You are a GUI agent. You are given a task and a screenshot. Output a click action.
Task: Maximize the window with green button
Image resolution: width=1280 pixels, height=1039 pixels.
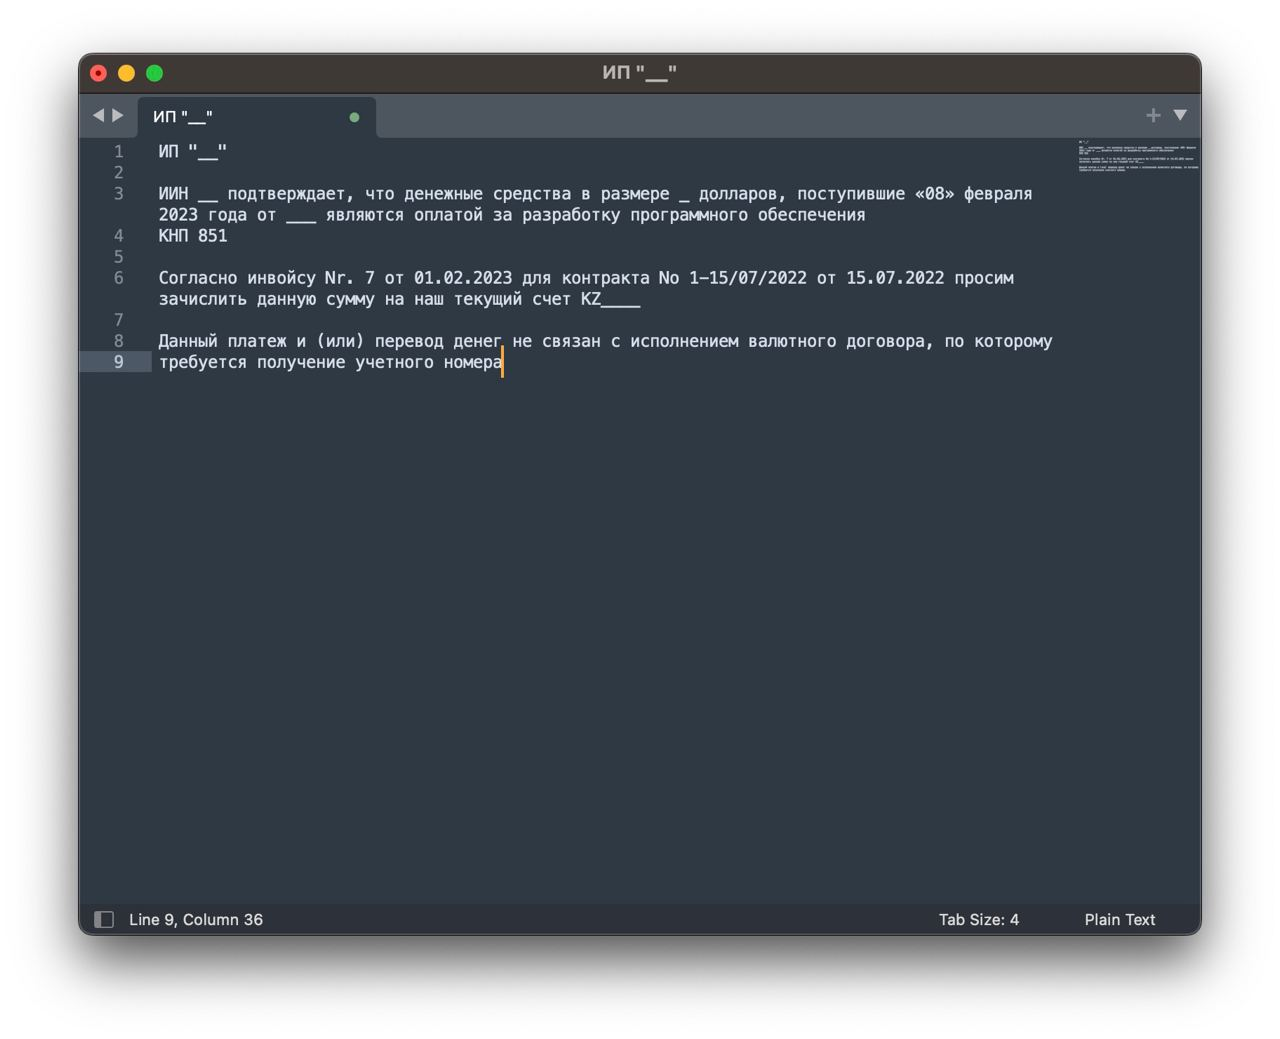click(155, 73)
